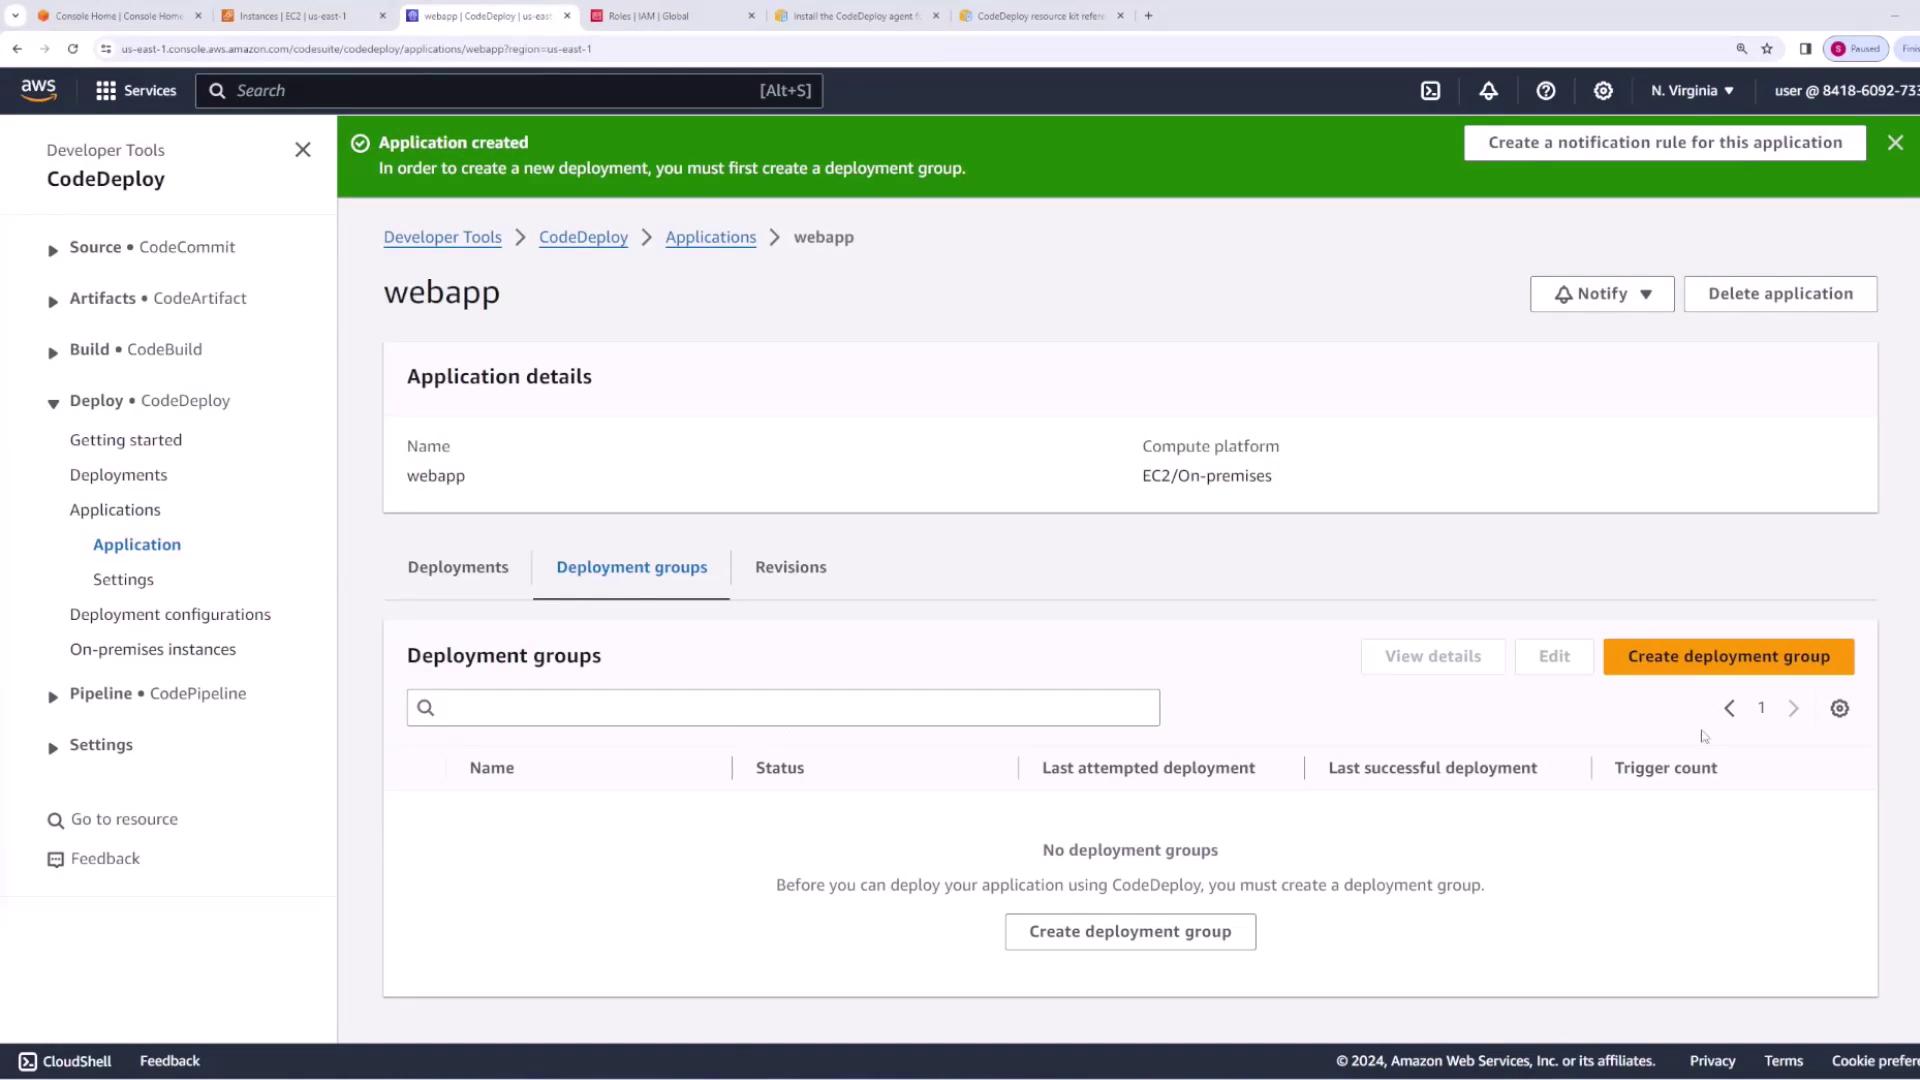Switch to the Deployments tab

click(458, 567)
